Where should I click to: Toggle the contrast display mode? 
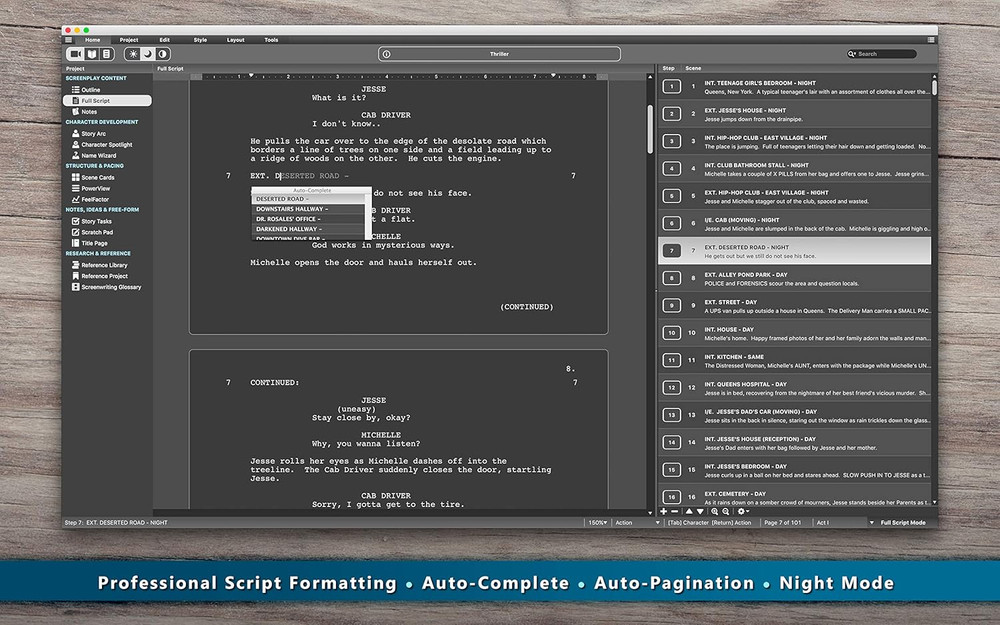pyautogui.click(x=163, y=54)
